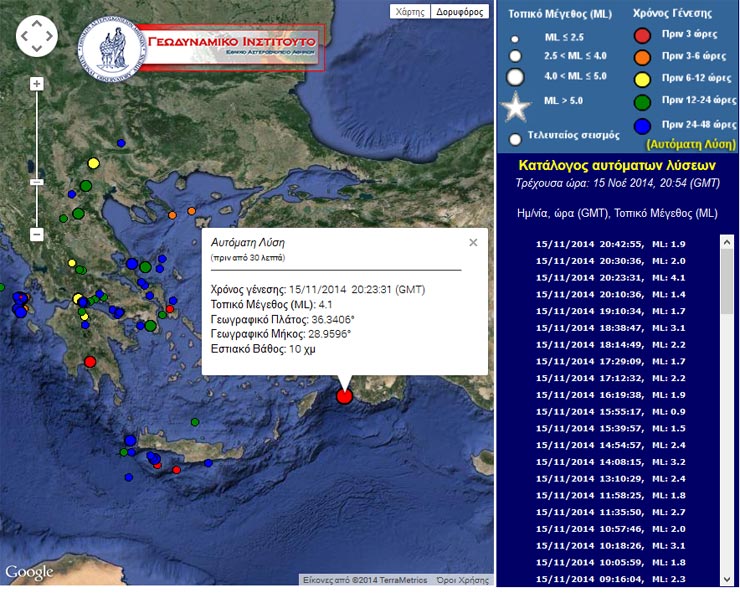This screenshot has height=593, width=740.
Task: Open catalog entry 10:57:46 ML 2.0
Action: coord(611,529)
